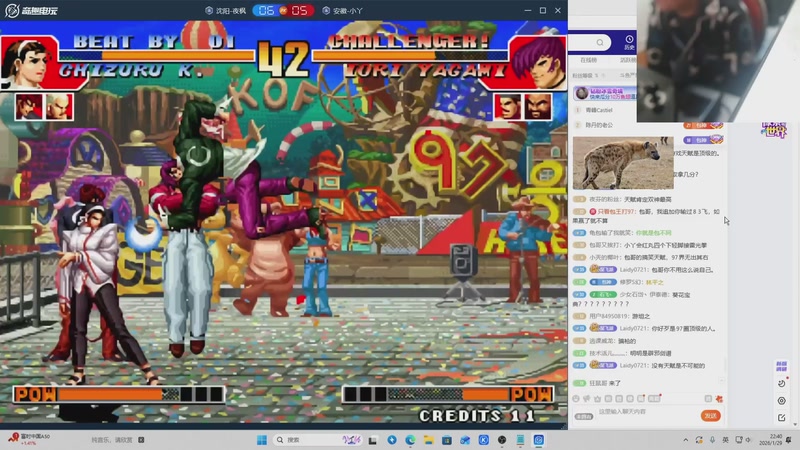Click the pill tag left of chat input
Image resolution: width=800 pixels, height=450 pixels.
584,416
